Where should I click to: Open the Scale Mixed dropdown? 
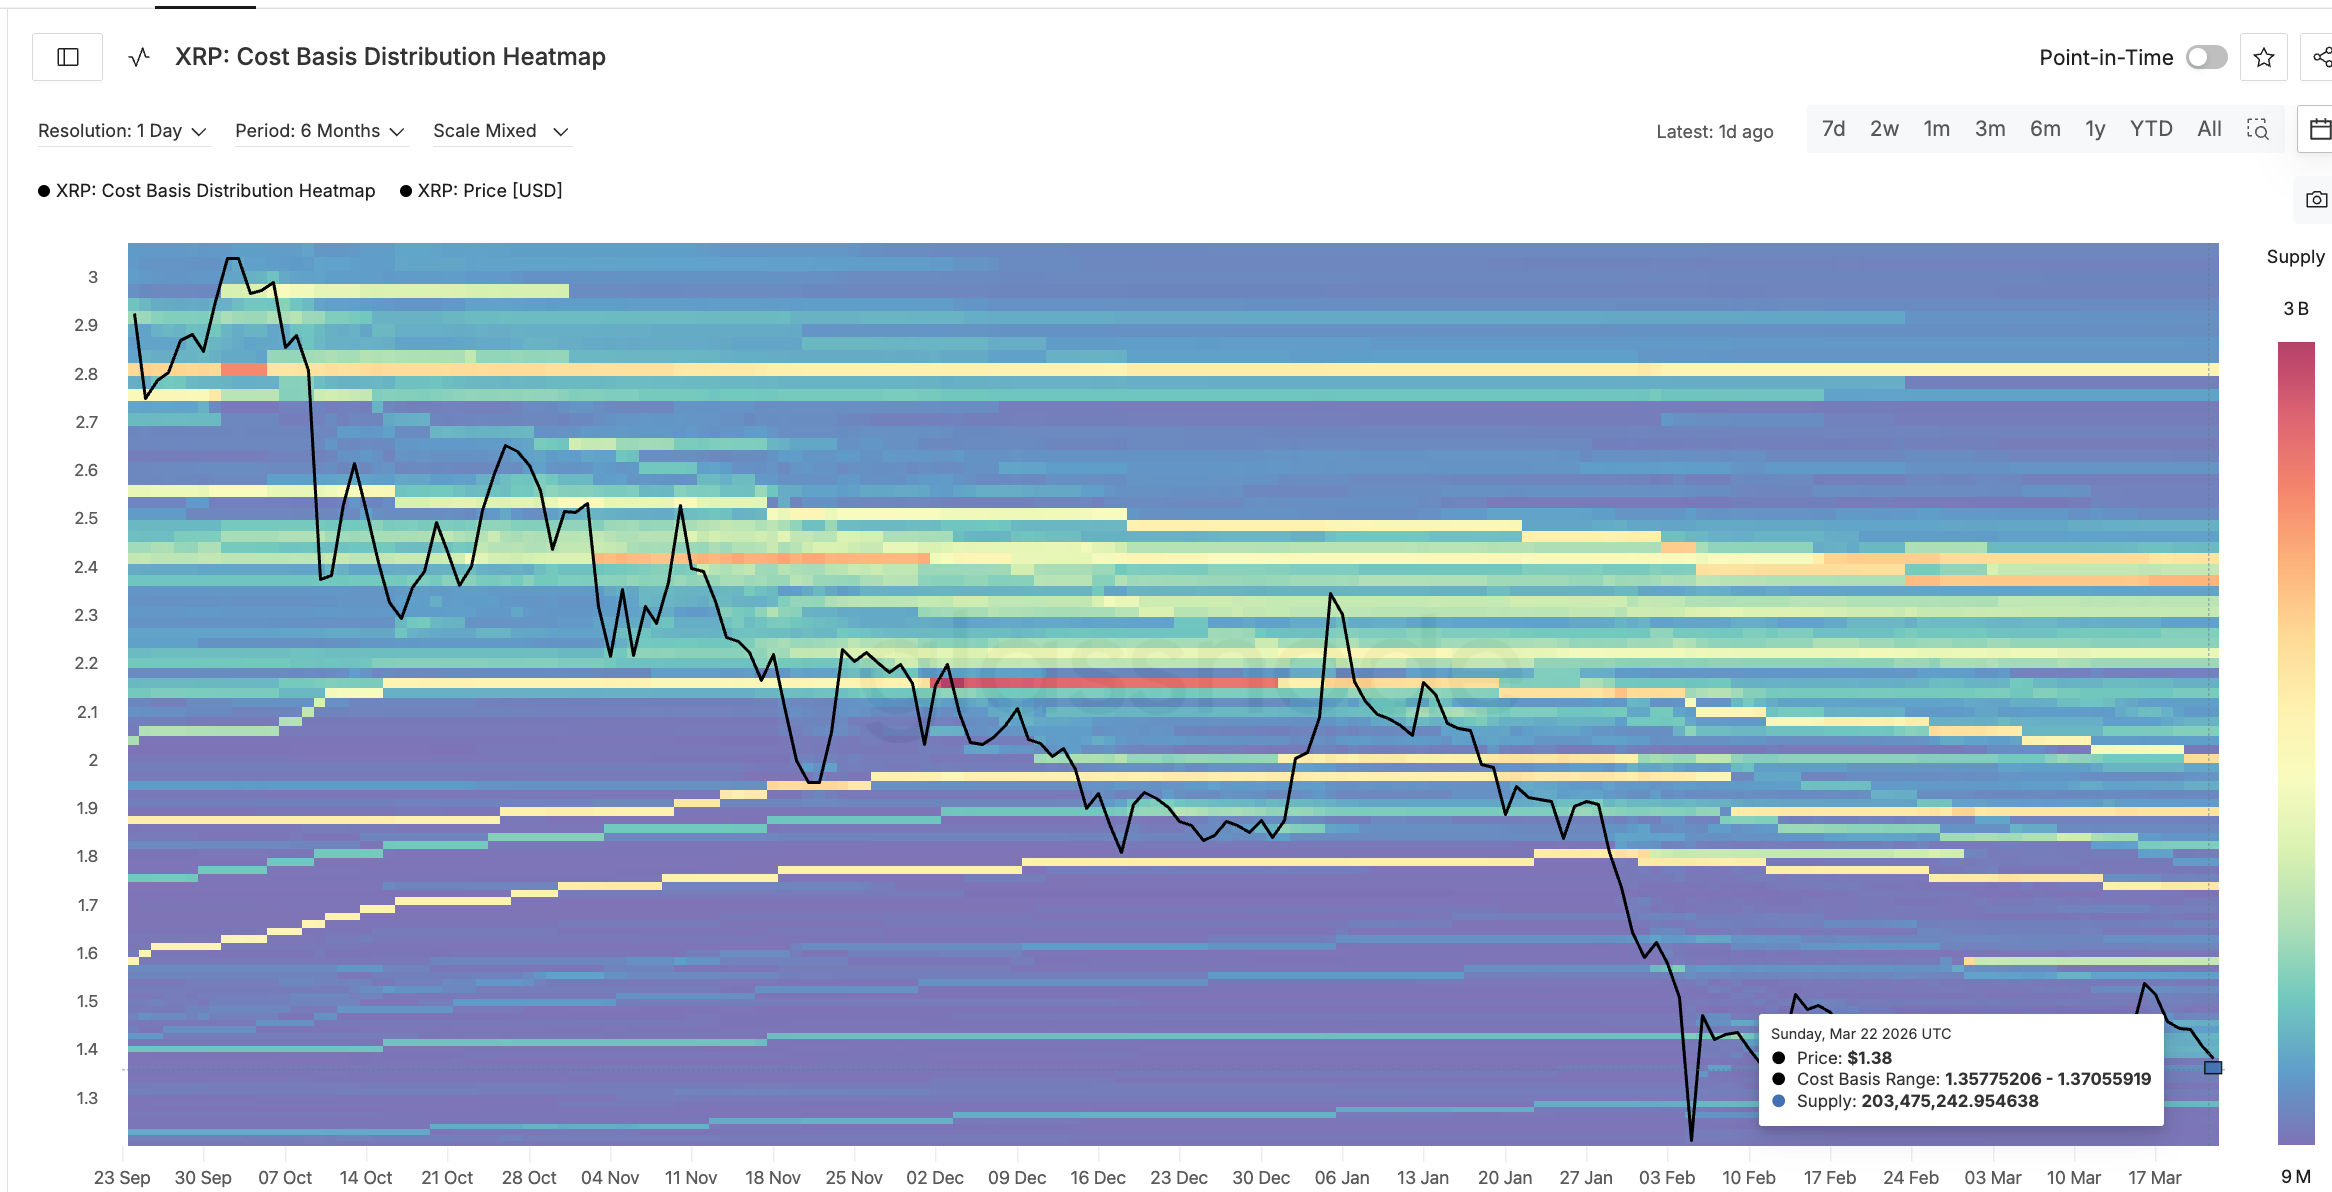coord(500,130)
